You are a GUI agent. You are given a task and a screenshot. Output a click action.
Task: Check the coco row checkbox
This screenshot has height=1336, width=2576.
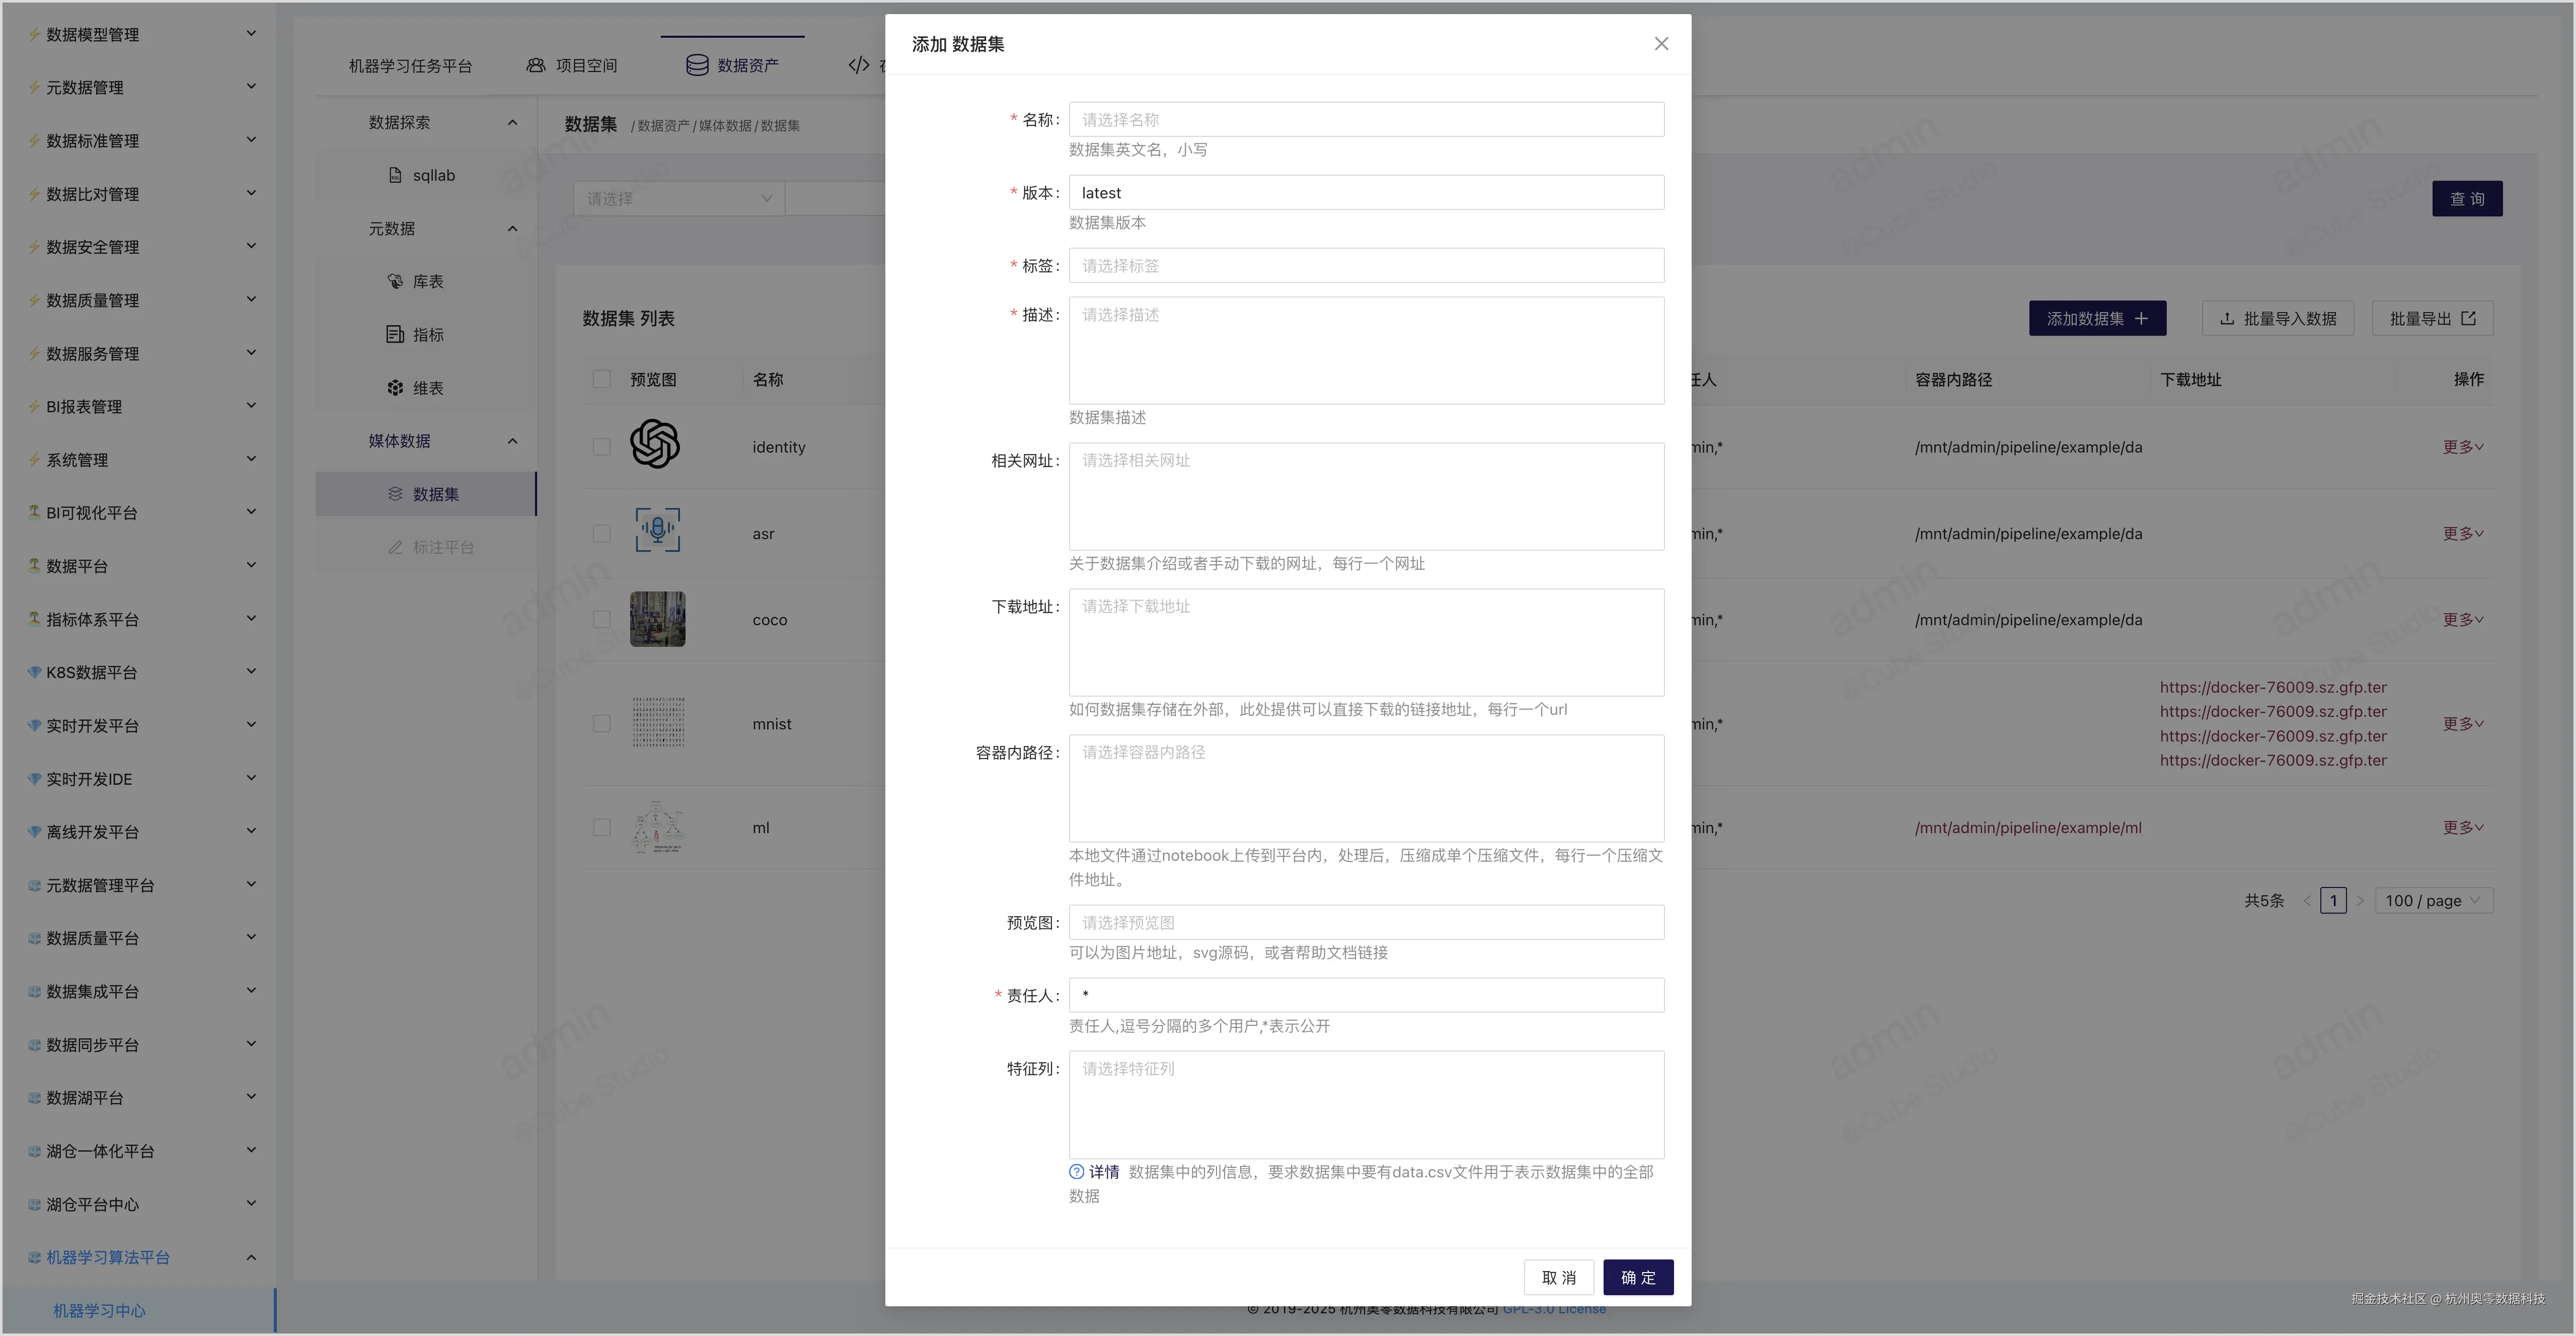click(x=601, y=620)
